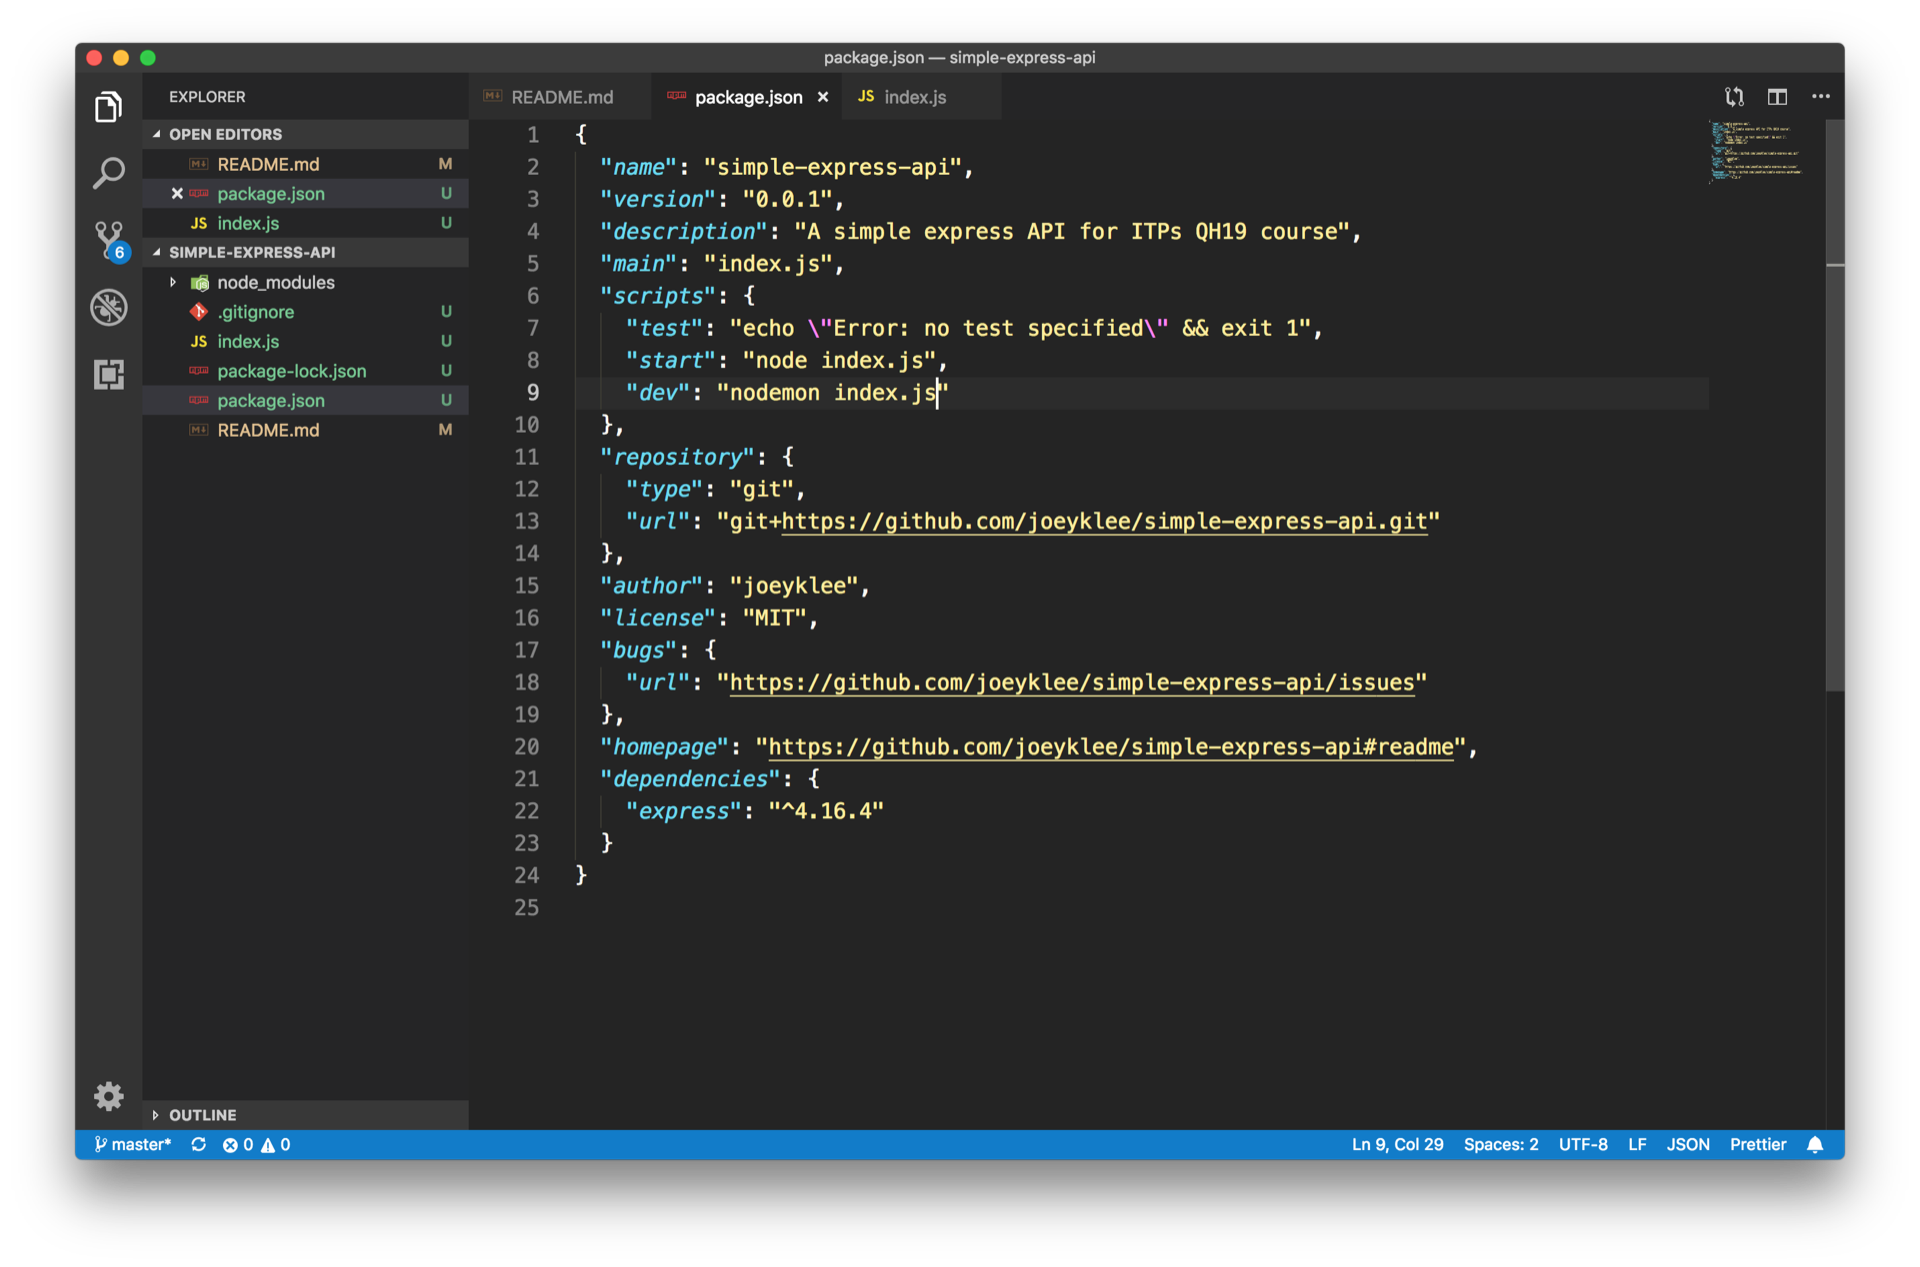Open the Search view icon
This screenshot has width=1920, height=1267.
pos(108,173)
